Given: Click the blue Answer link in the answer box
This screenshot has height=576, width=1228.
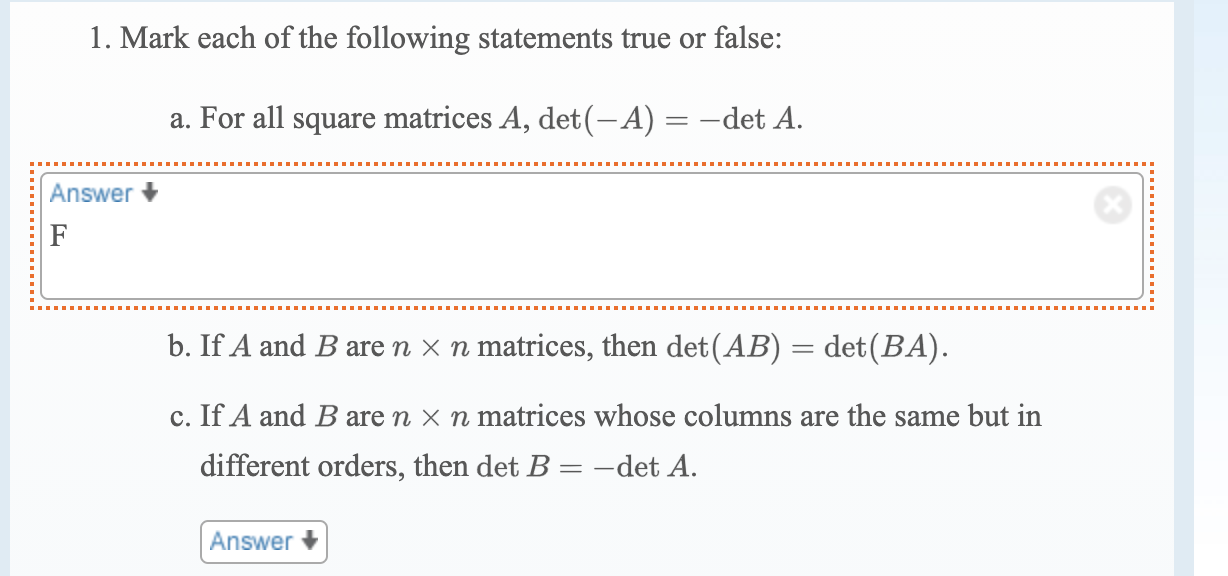Looking at the screenshot, I should tap(91, 193).
